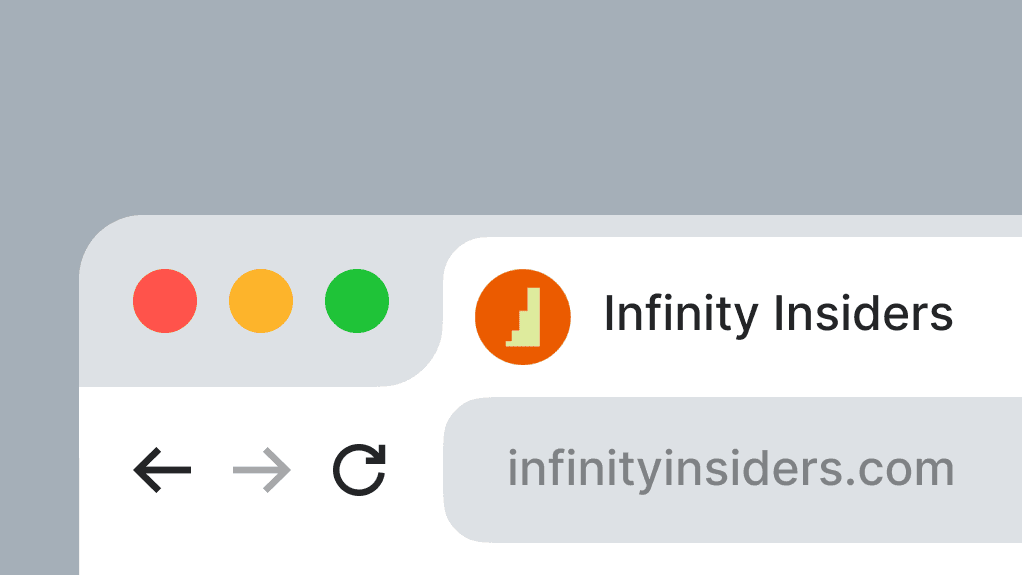
Task: Go forward with the grayed right arrow
Action: pyautogui.click(x=261, y=469)
